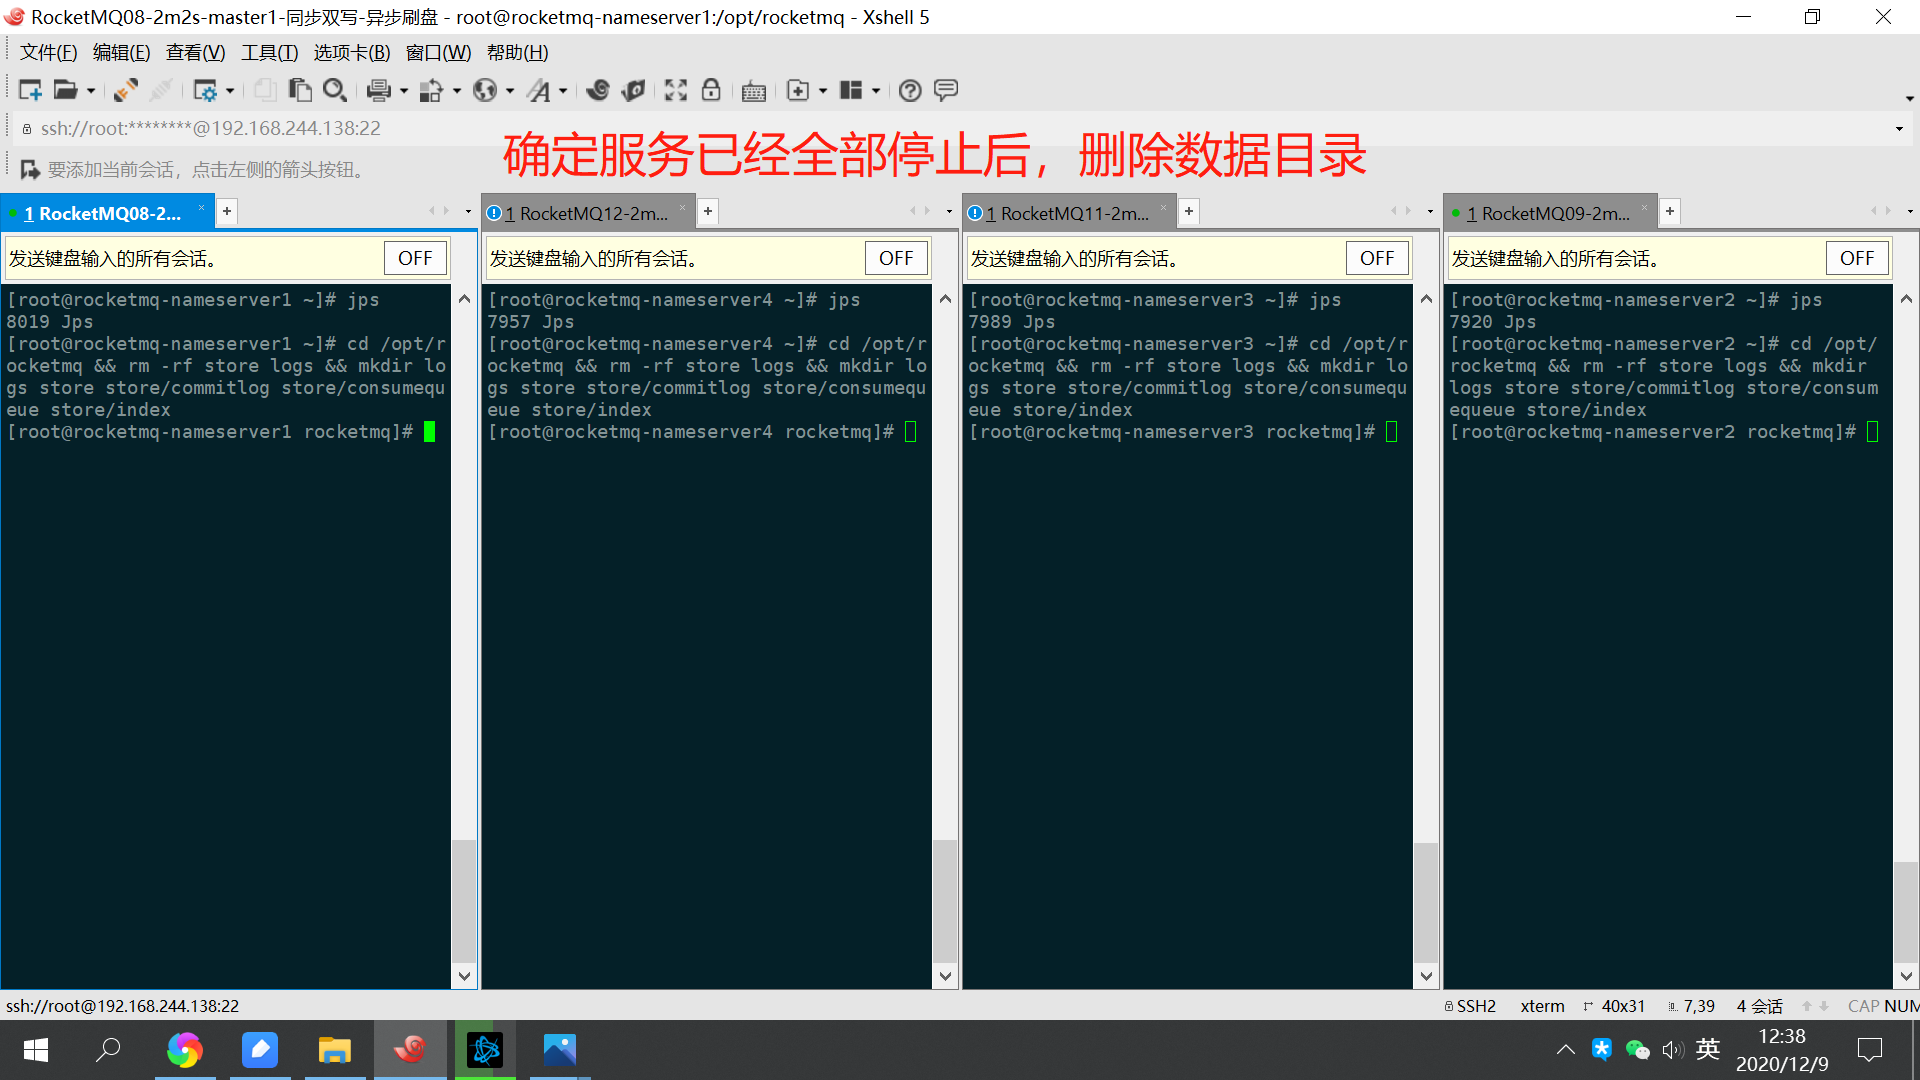Open the notification center icon
The height and width of the screenshot is (1080, 1920).
point(1869,1050)
